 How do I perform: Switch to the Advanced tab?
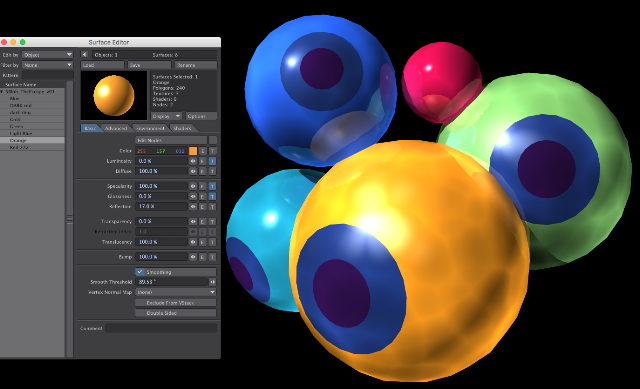click(116, 128)
